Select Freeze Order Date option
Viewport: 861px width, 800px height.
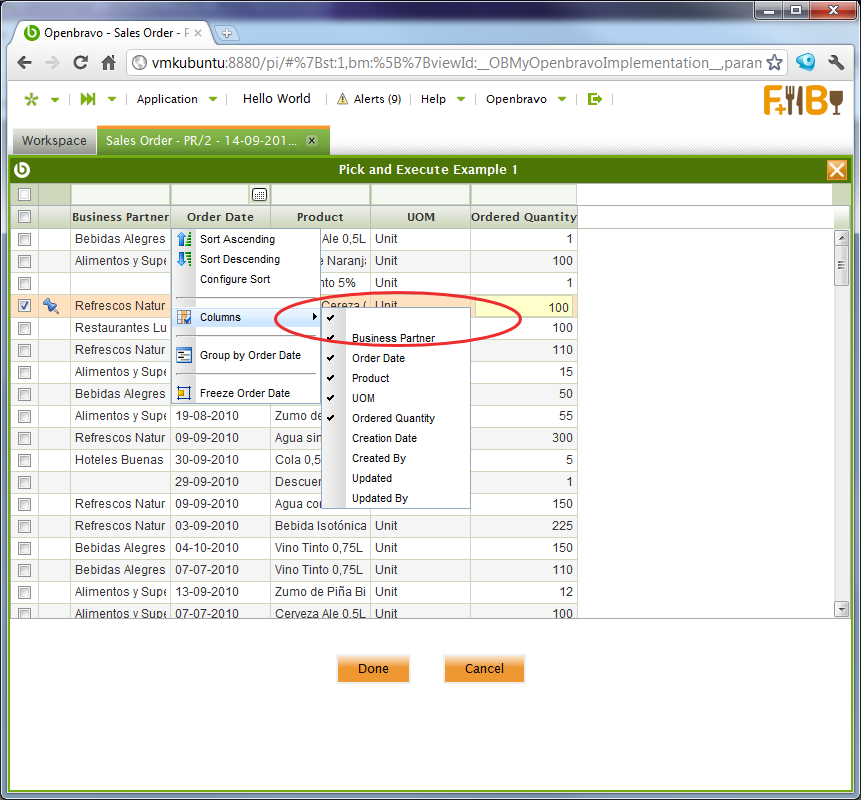(x=245, y=393)
